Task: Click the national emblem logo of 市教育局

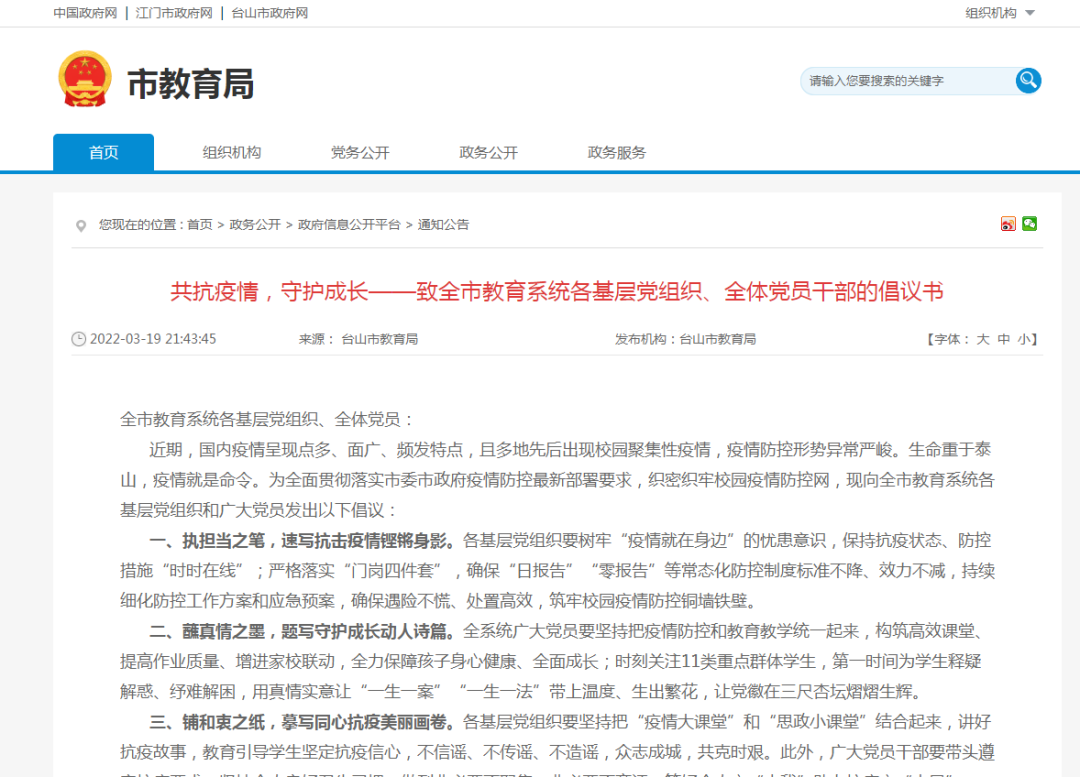Action: (x=88, y=80)
